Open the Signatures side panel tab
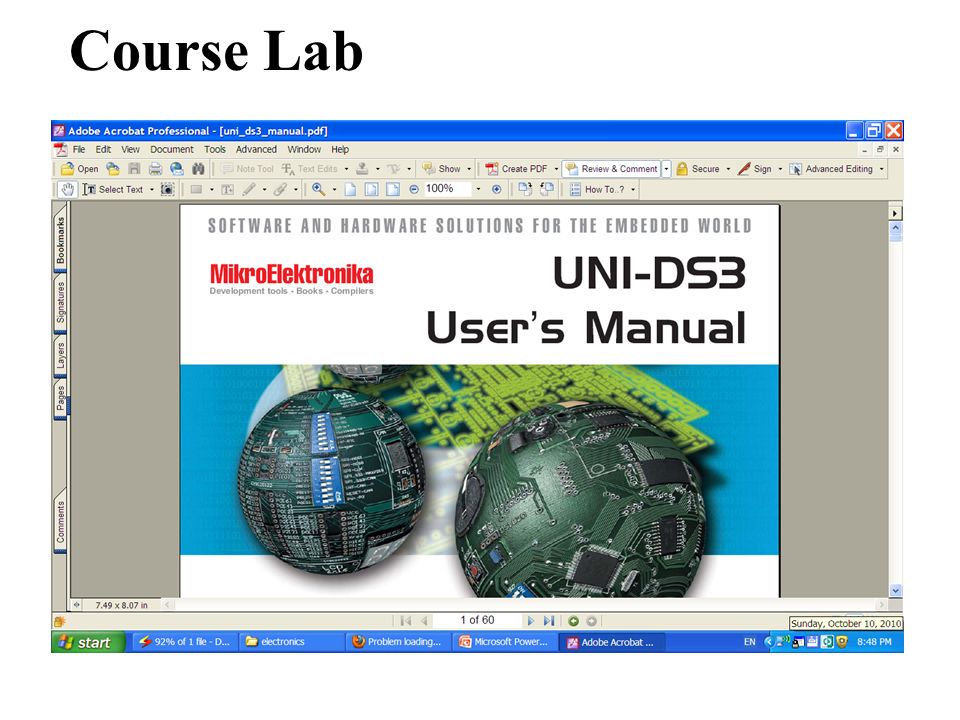Screen dimensions: 960x720 pyautogui.click(x=60, y=302)
